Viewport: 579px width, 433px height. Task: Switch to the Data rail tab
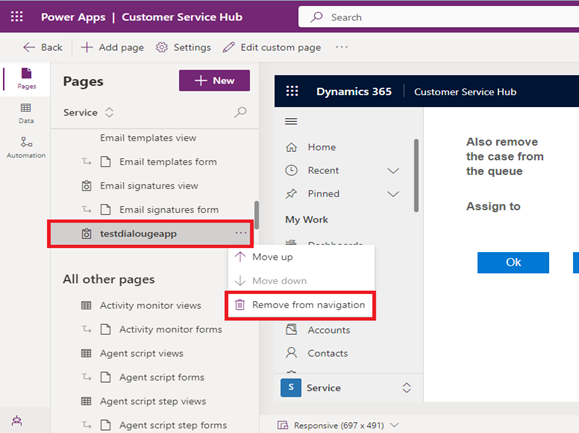(x=26, y=113)
